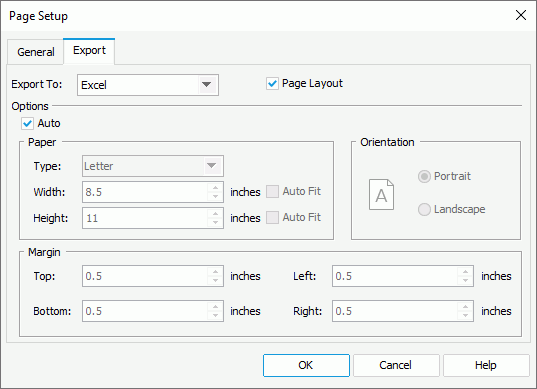Open Help for Page Setup
This screenshot has width=537, height=389.
486,365
